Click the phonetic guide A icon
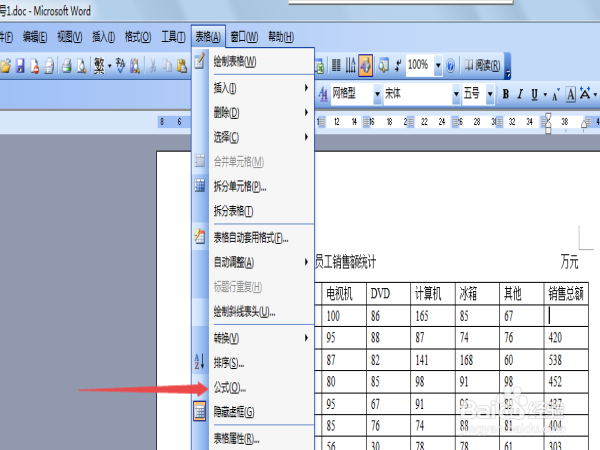 tap(556, 95)
